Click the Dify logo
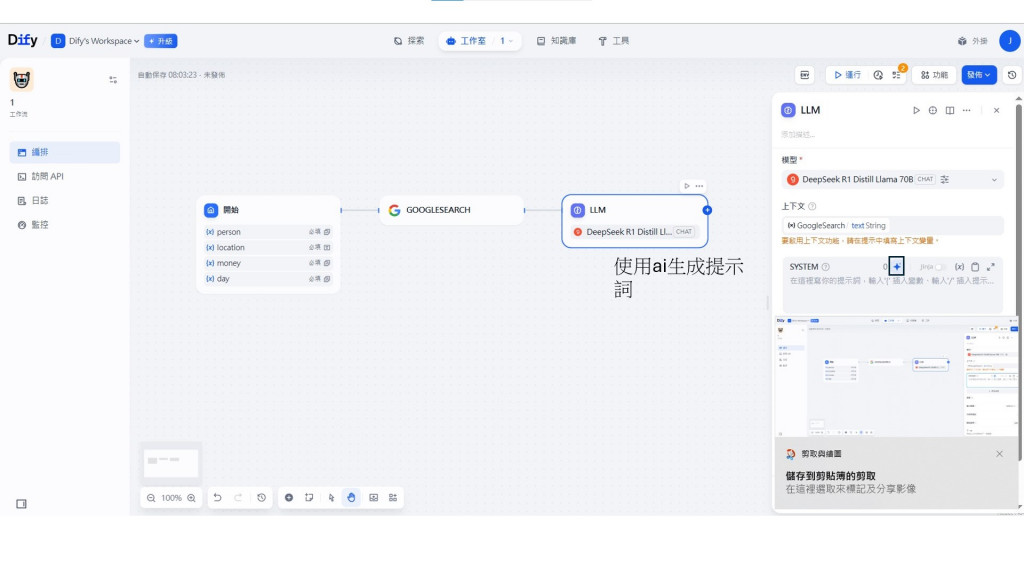The height and width of the screenshot is (576, 1024). click(x=23, y=40)
